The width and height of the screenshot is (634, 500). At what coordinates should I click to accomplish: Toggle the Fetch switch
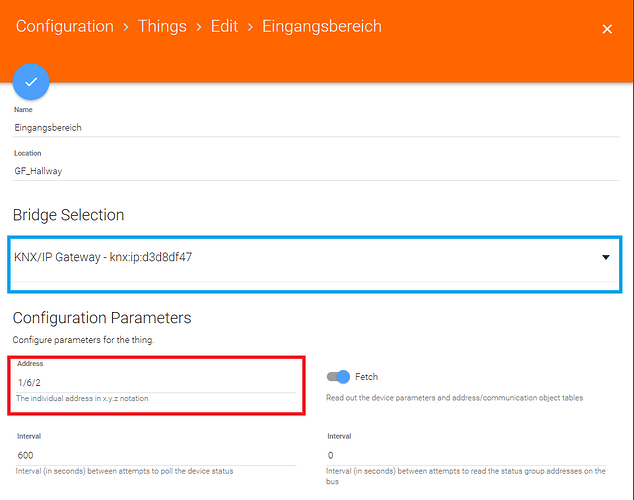click(339, 377)
